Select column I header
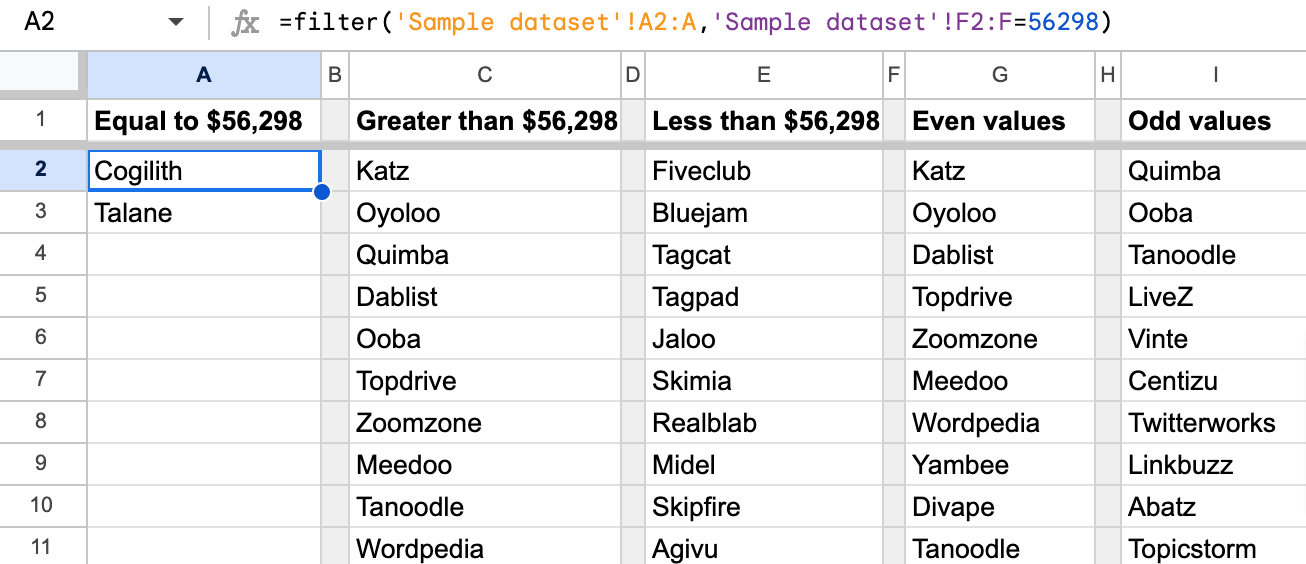 click(1215, 74)
